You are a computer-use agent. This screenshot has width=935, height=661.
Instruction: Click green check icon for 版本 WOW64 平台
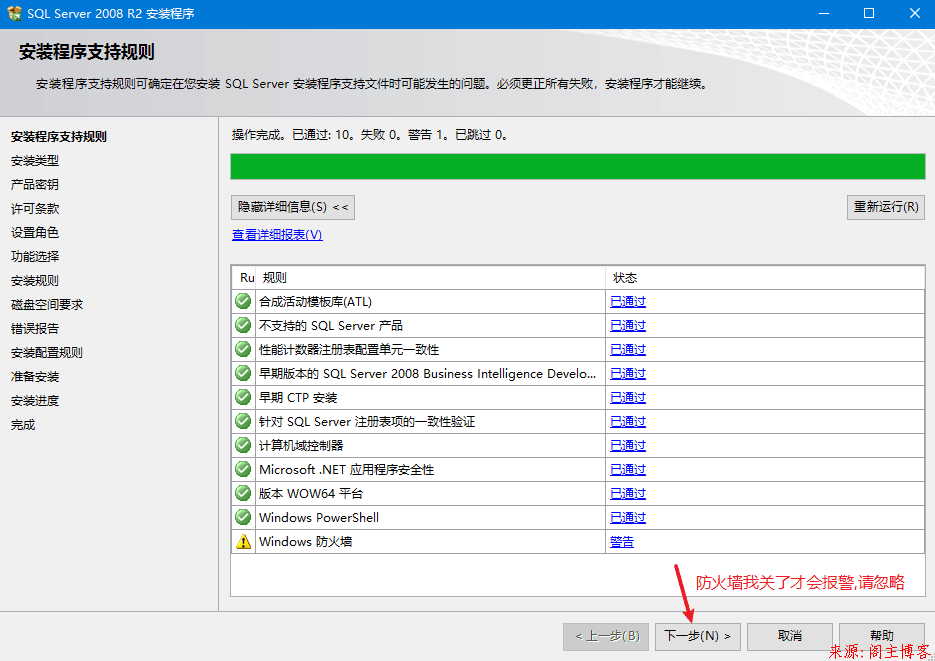[243, 494]
